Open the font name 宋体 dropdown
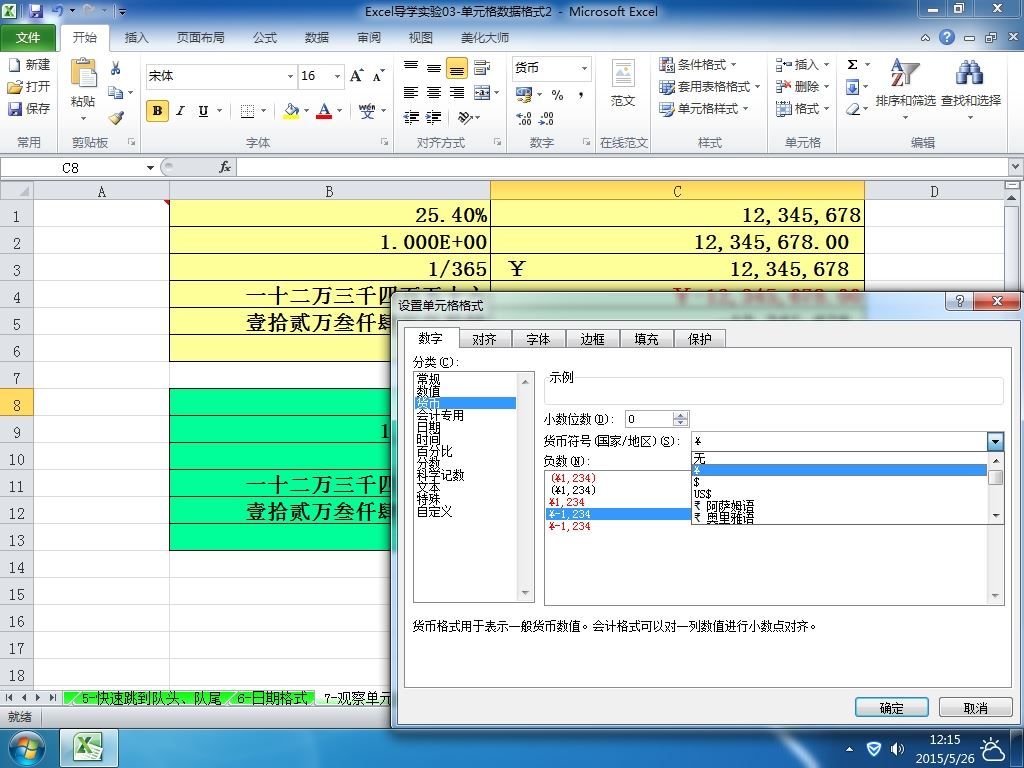This screenshot has height=768, width=1024. point(290,76)
